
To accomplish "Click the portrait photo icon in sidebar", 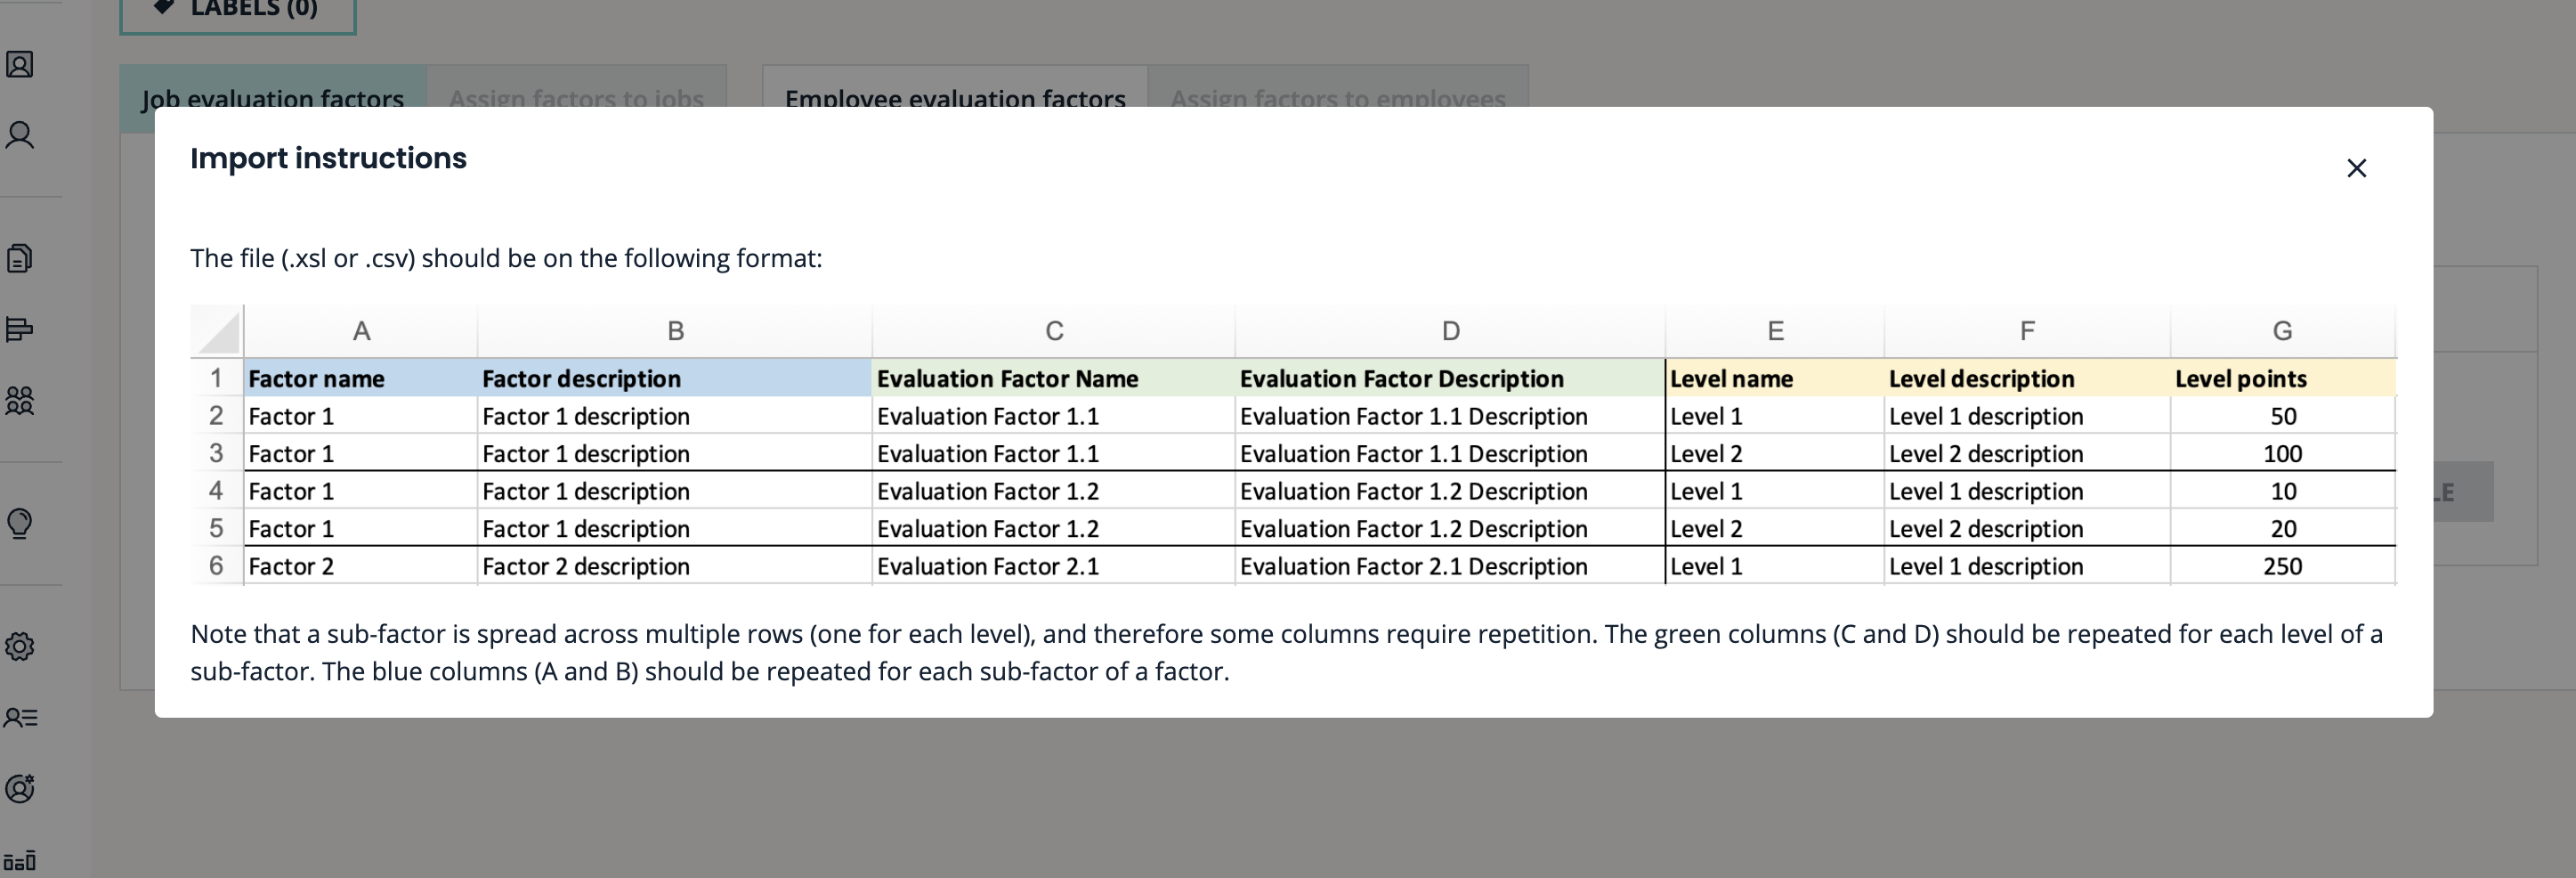I will [20, 65].
